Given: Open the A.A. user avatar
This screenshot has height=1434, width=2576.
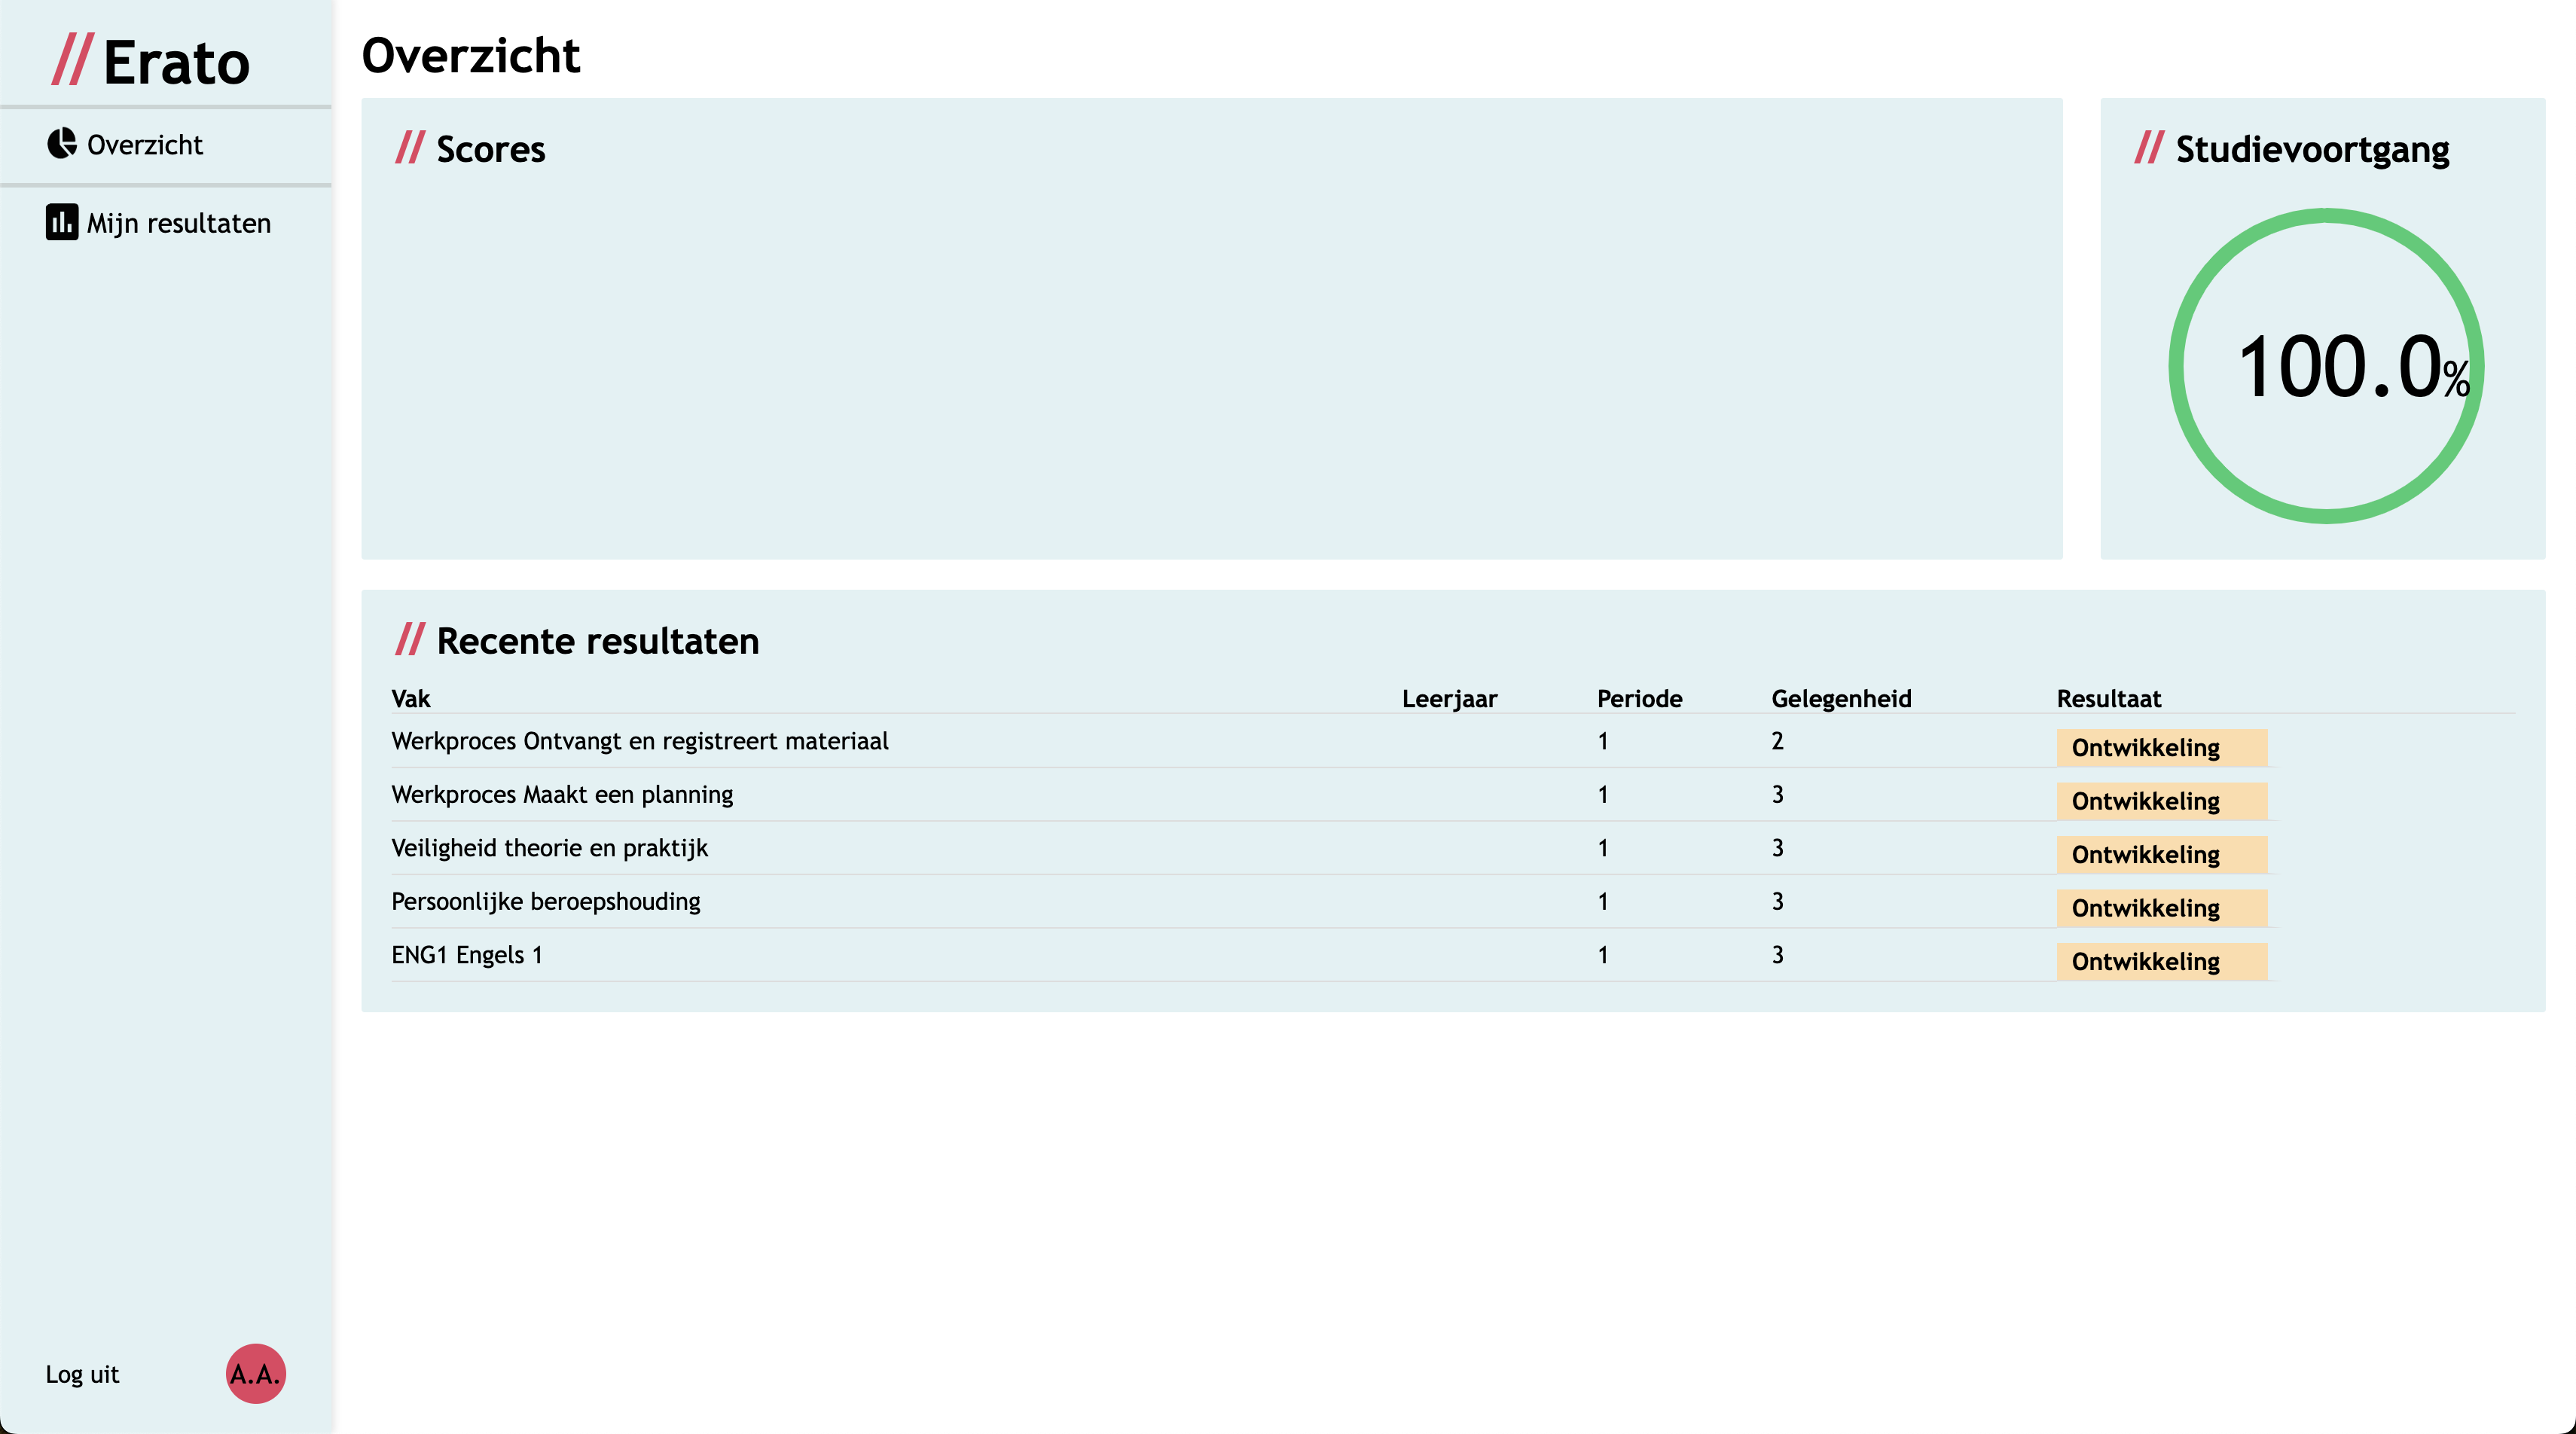Looking at the screenshot, I should tap(255, 1373).
